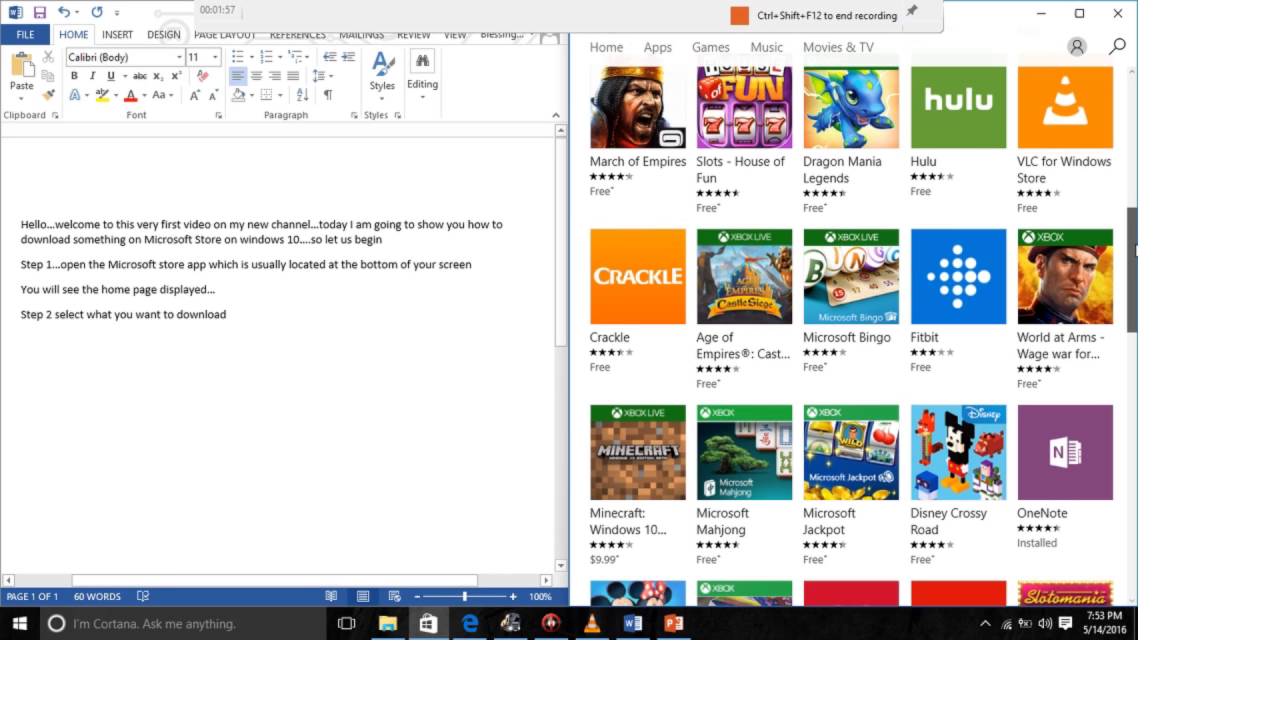
Task: Toggle Superscript formatting
Action: click(x=176, y=76)
